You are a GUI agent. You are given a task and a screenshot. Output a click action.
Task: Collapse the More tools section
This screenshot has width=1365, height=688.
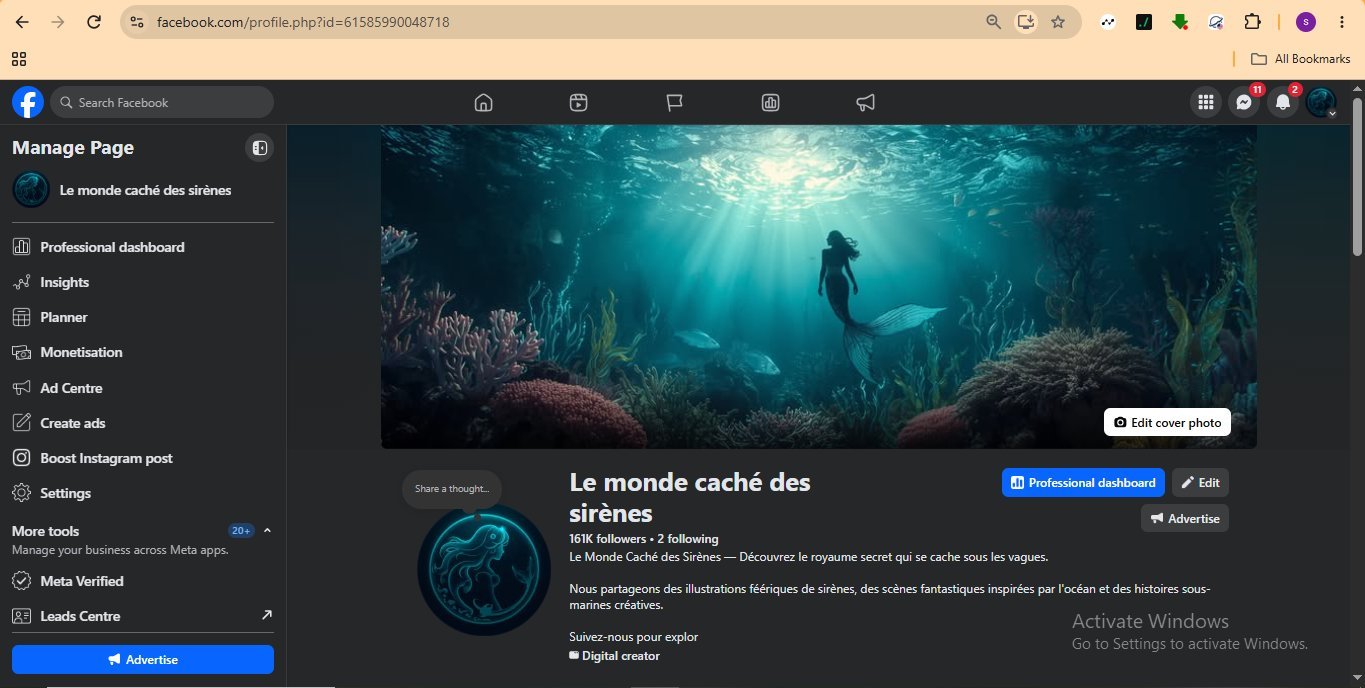(267, 531)
